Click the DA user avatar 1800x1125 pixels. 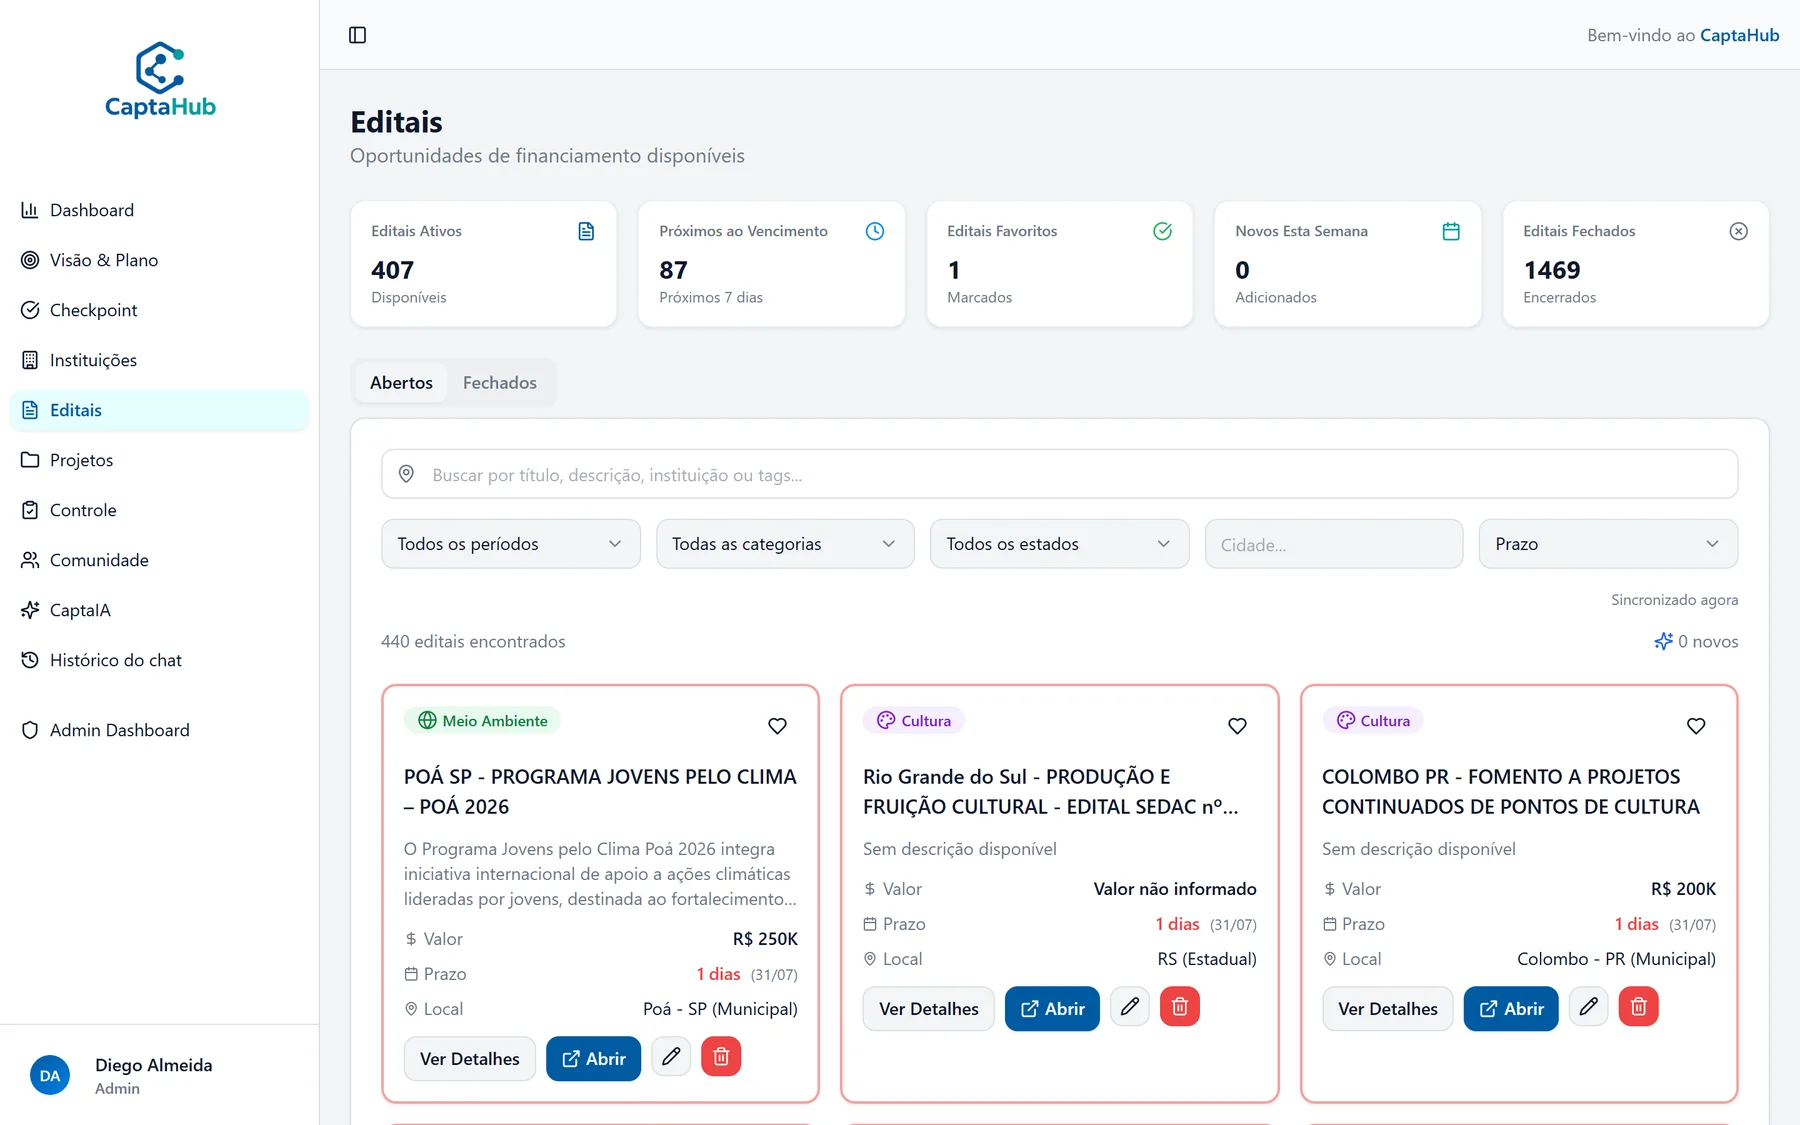pyautogui.click(x=50, y=1076)
